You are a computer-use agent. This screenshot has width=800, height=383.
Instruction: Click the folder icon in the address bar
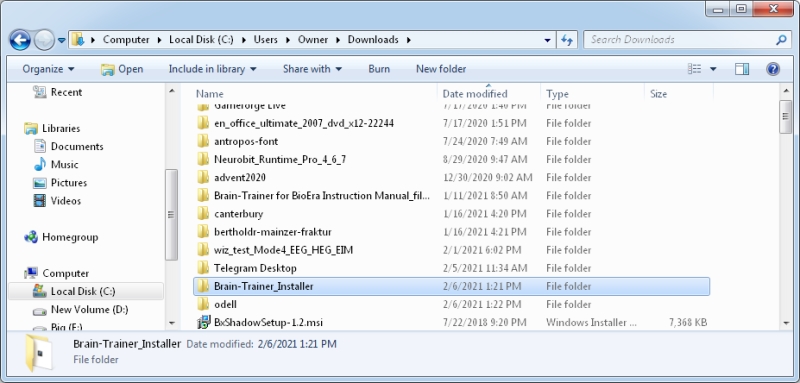pos(78,40)
